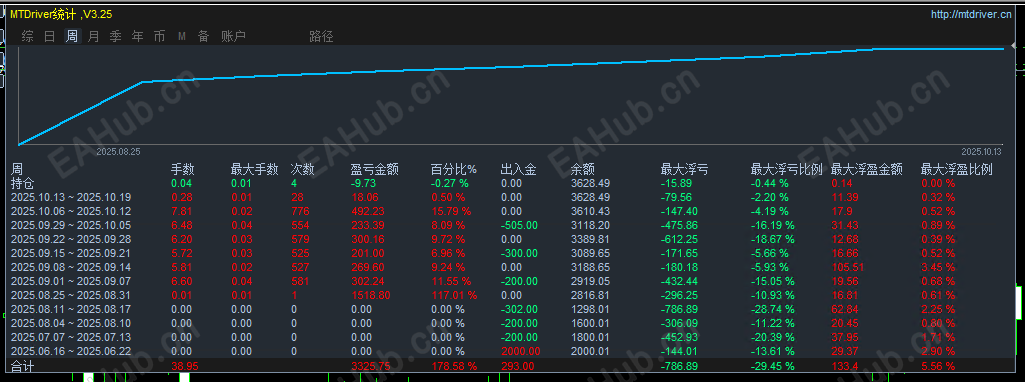Select the 2025.06.16 ~ 2025.06.22 row
This screenshot has width=1025, height=382.
[x=512, y=351]
